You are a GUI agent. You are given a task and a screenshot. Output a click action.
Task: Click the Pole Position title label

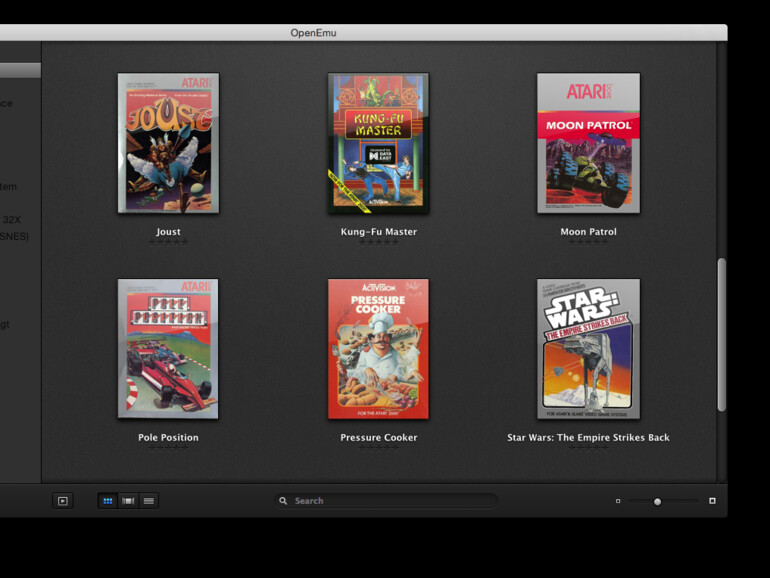tap(168, 438)
